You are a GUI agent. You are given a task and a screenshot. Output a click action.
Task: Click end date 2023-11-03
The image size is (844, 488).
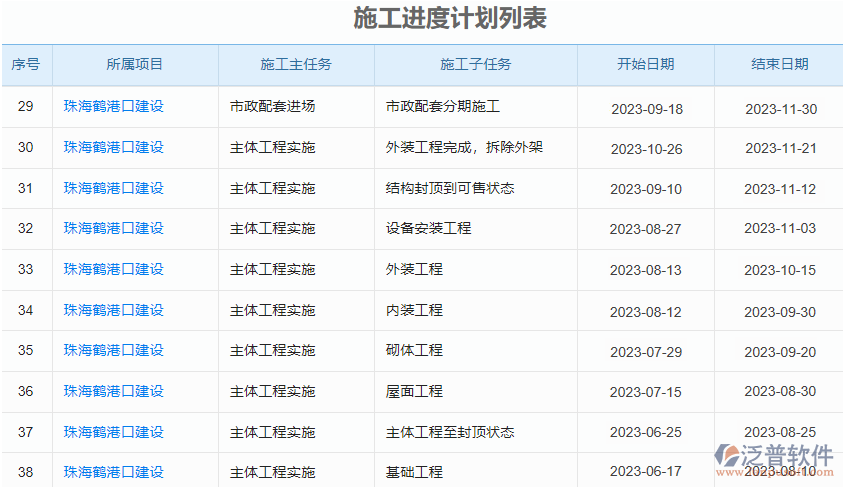[x=780, y=229]
